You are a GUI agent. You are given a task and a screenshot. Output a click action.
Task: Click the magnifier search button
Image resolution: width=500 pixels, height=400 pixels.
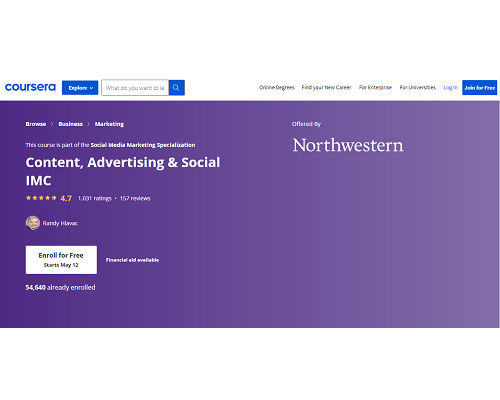pos(177,88)
